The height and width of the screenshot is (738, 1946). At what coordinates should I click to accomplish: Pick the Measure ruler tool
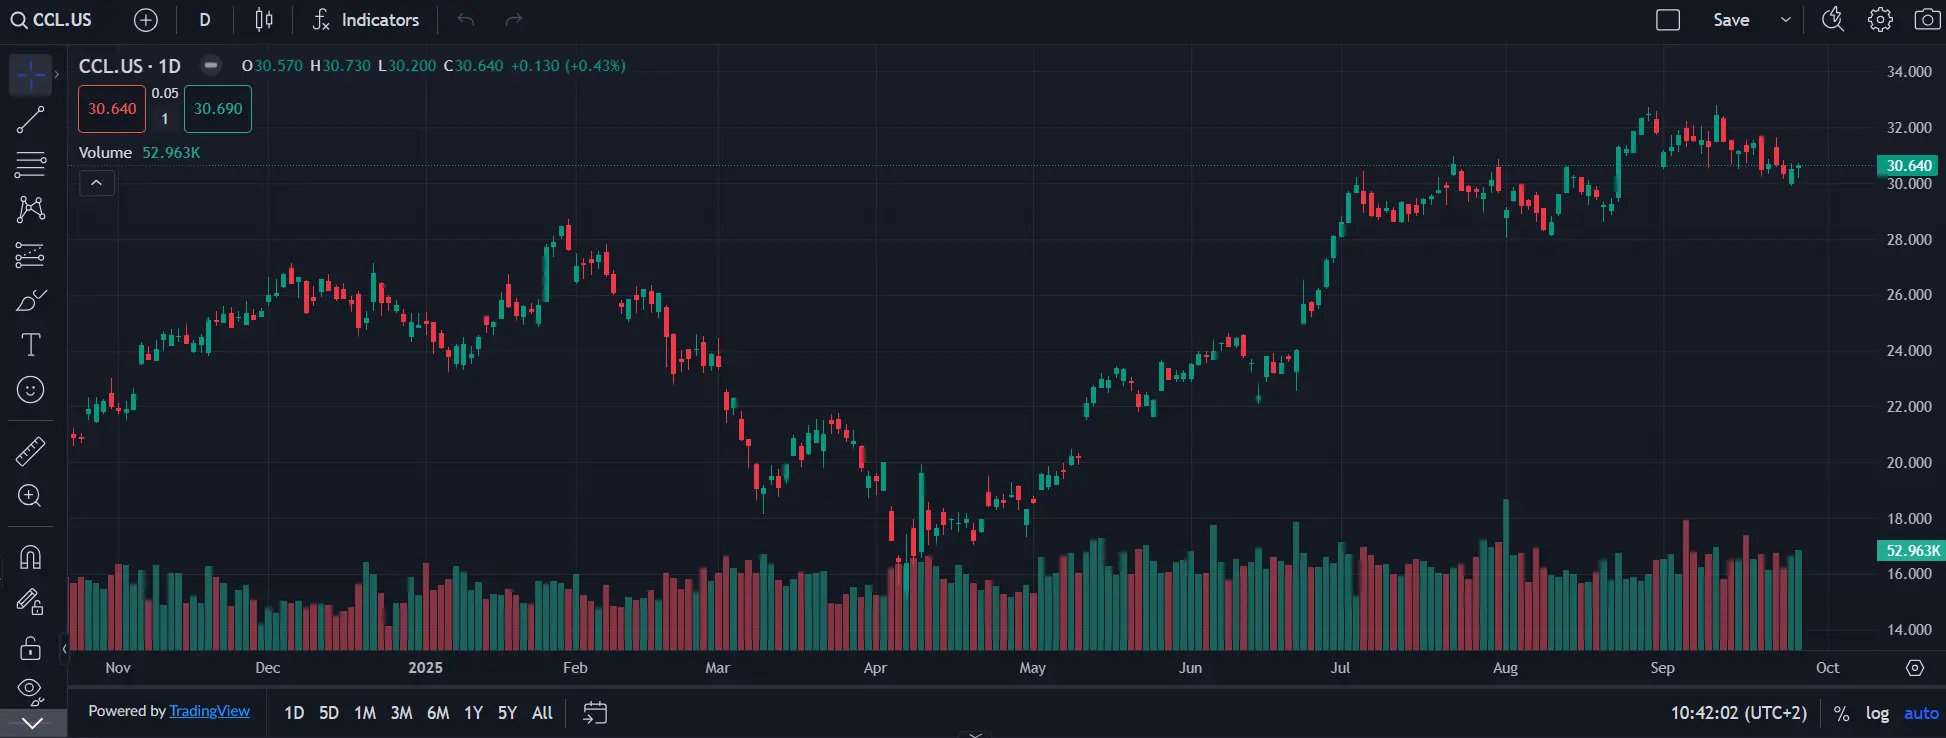30,452
